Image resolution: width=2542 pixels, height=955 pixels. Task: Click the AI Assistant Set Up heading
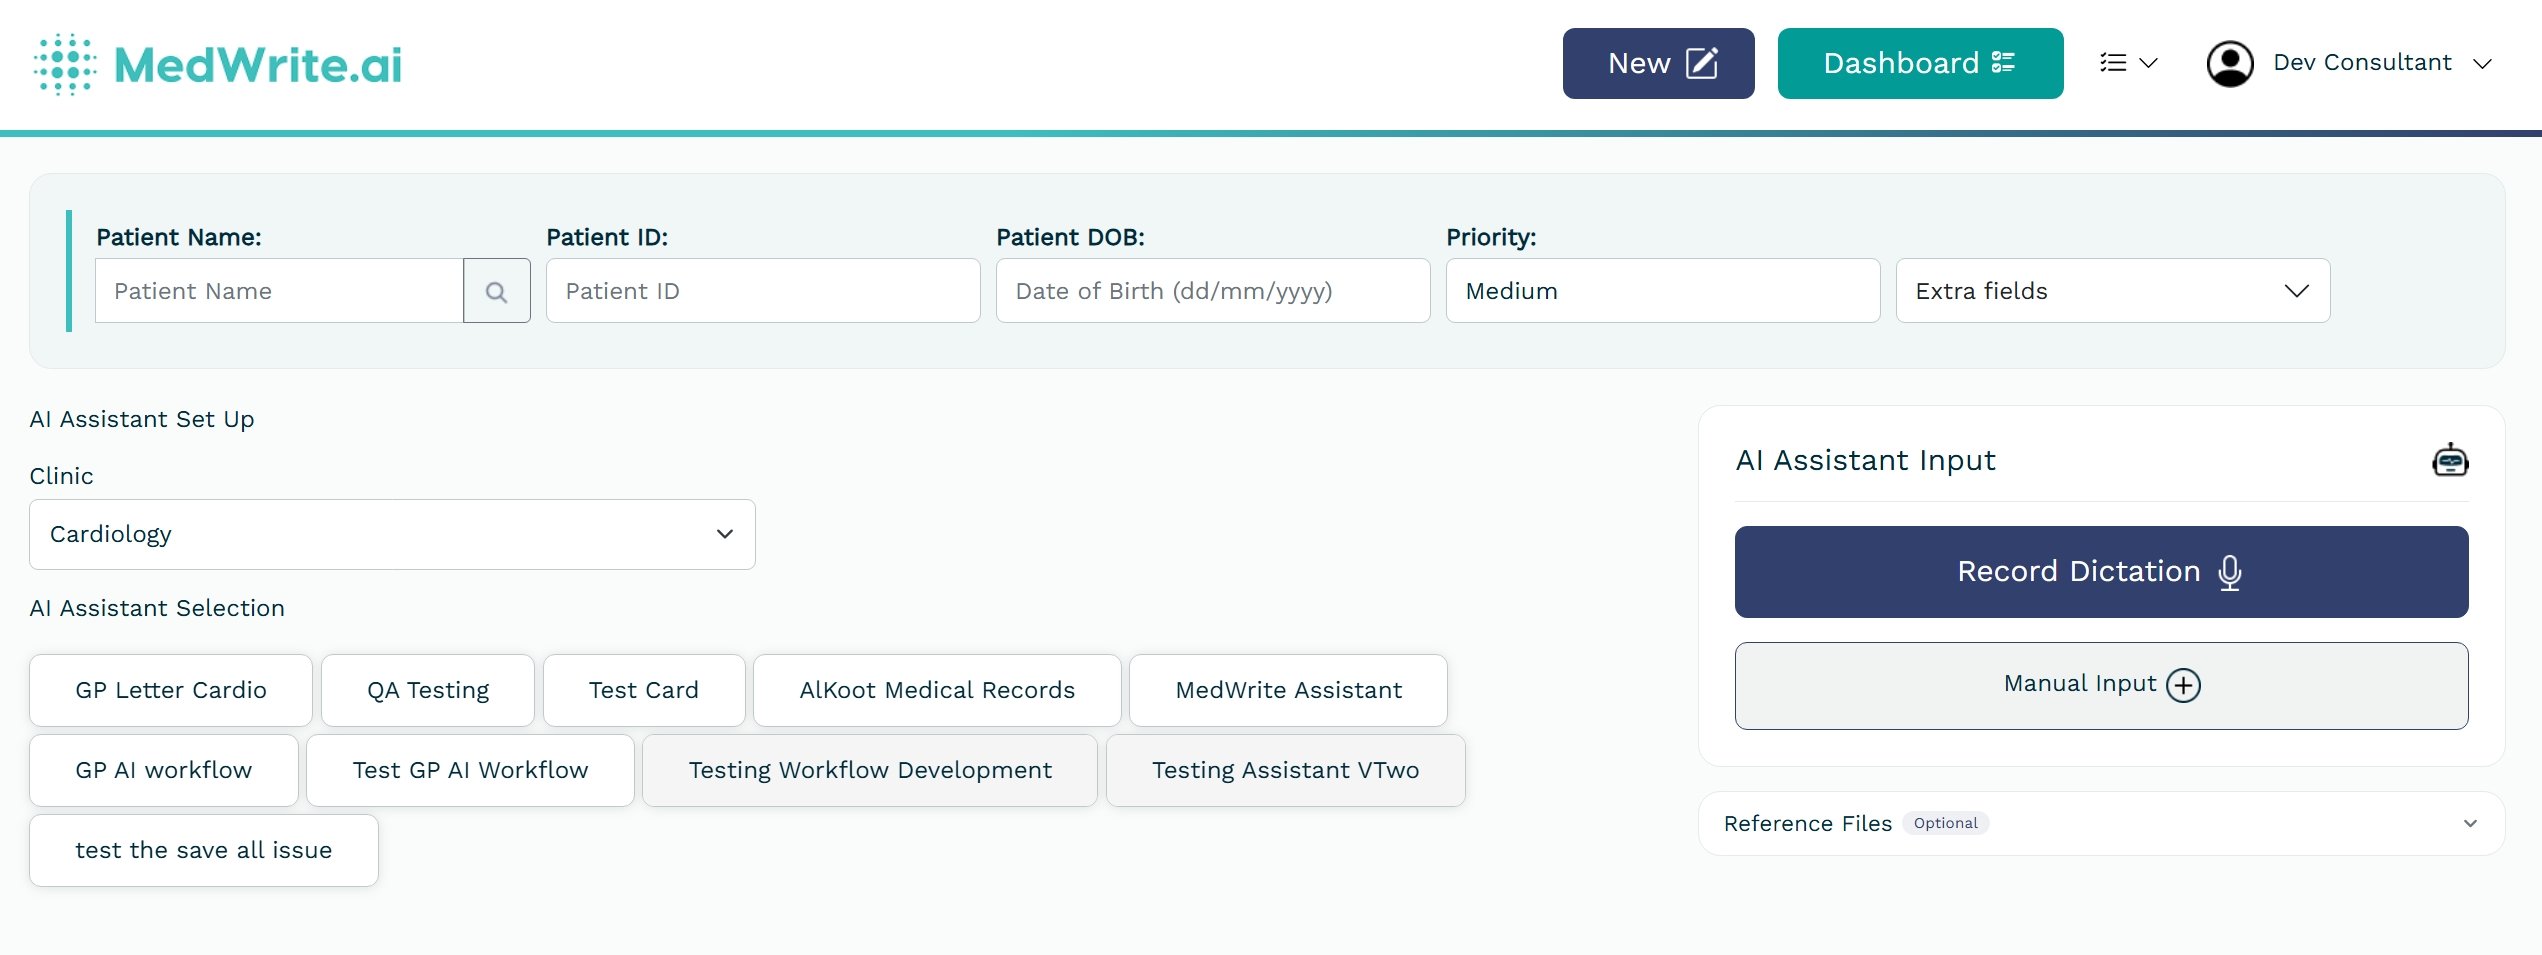tap(142, 419)
